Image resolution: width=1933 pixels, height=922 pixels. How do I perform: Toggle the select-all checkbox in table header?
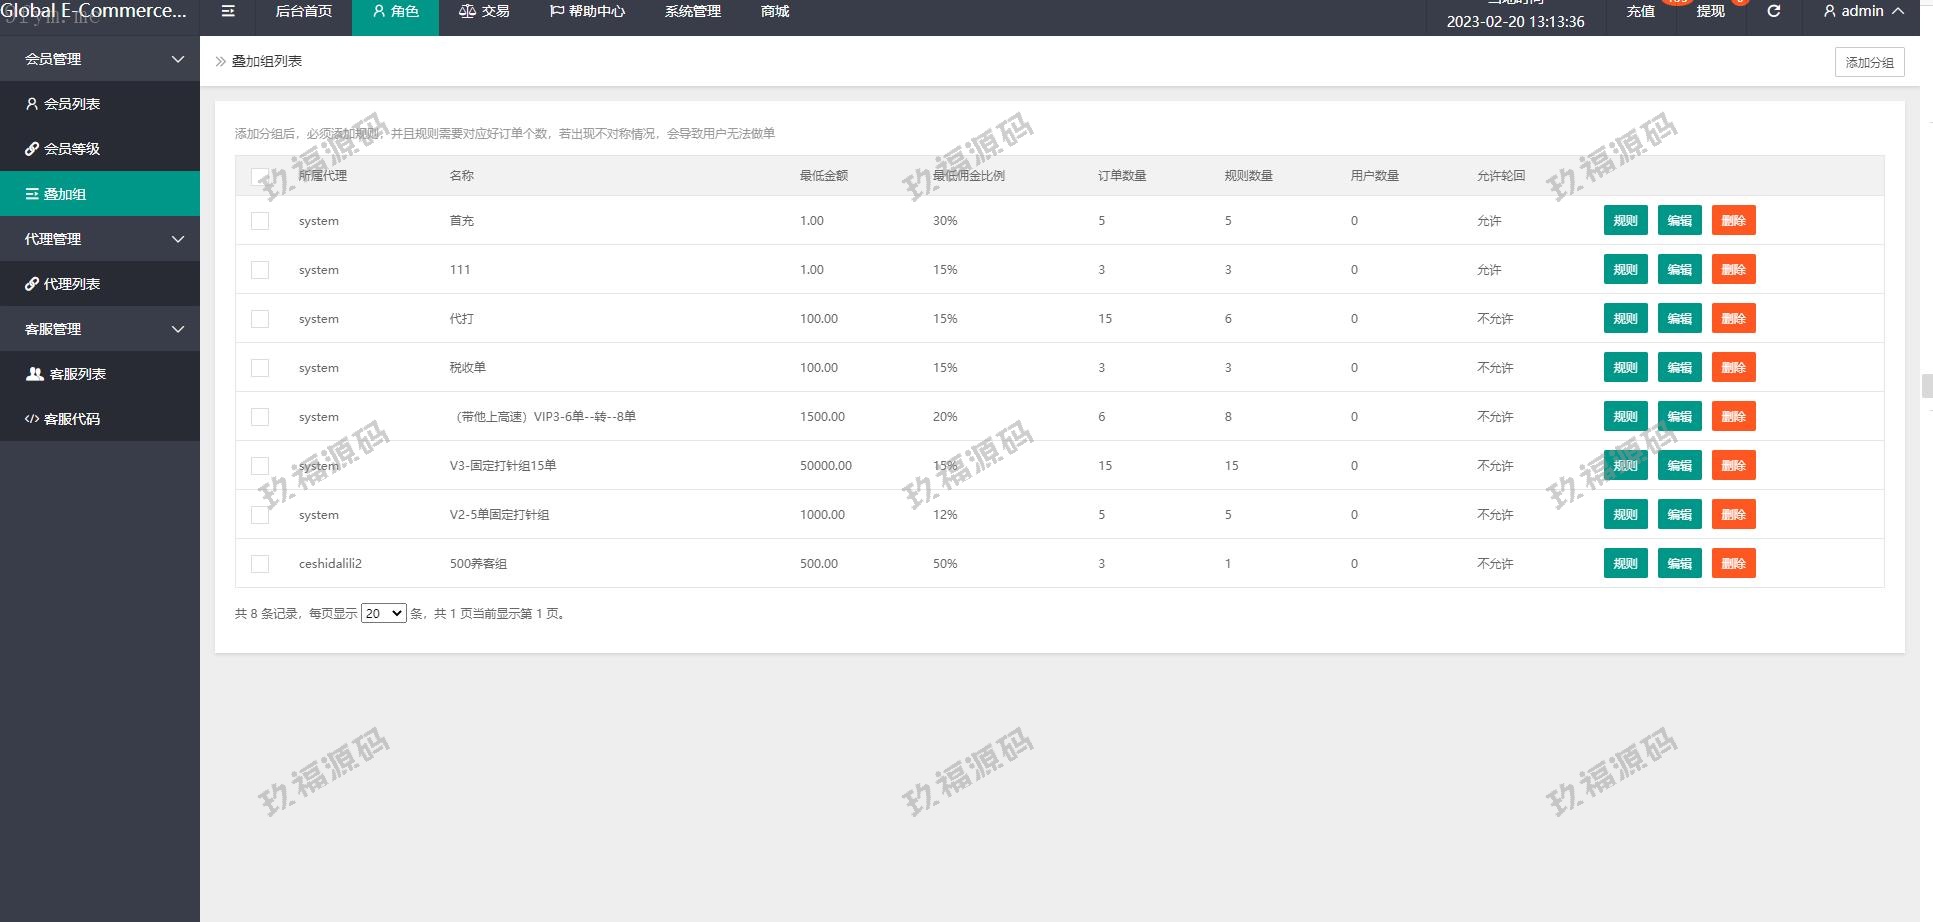tap(259, 177)
